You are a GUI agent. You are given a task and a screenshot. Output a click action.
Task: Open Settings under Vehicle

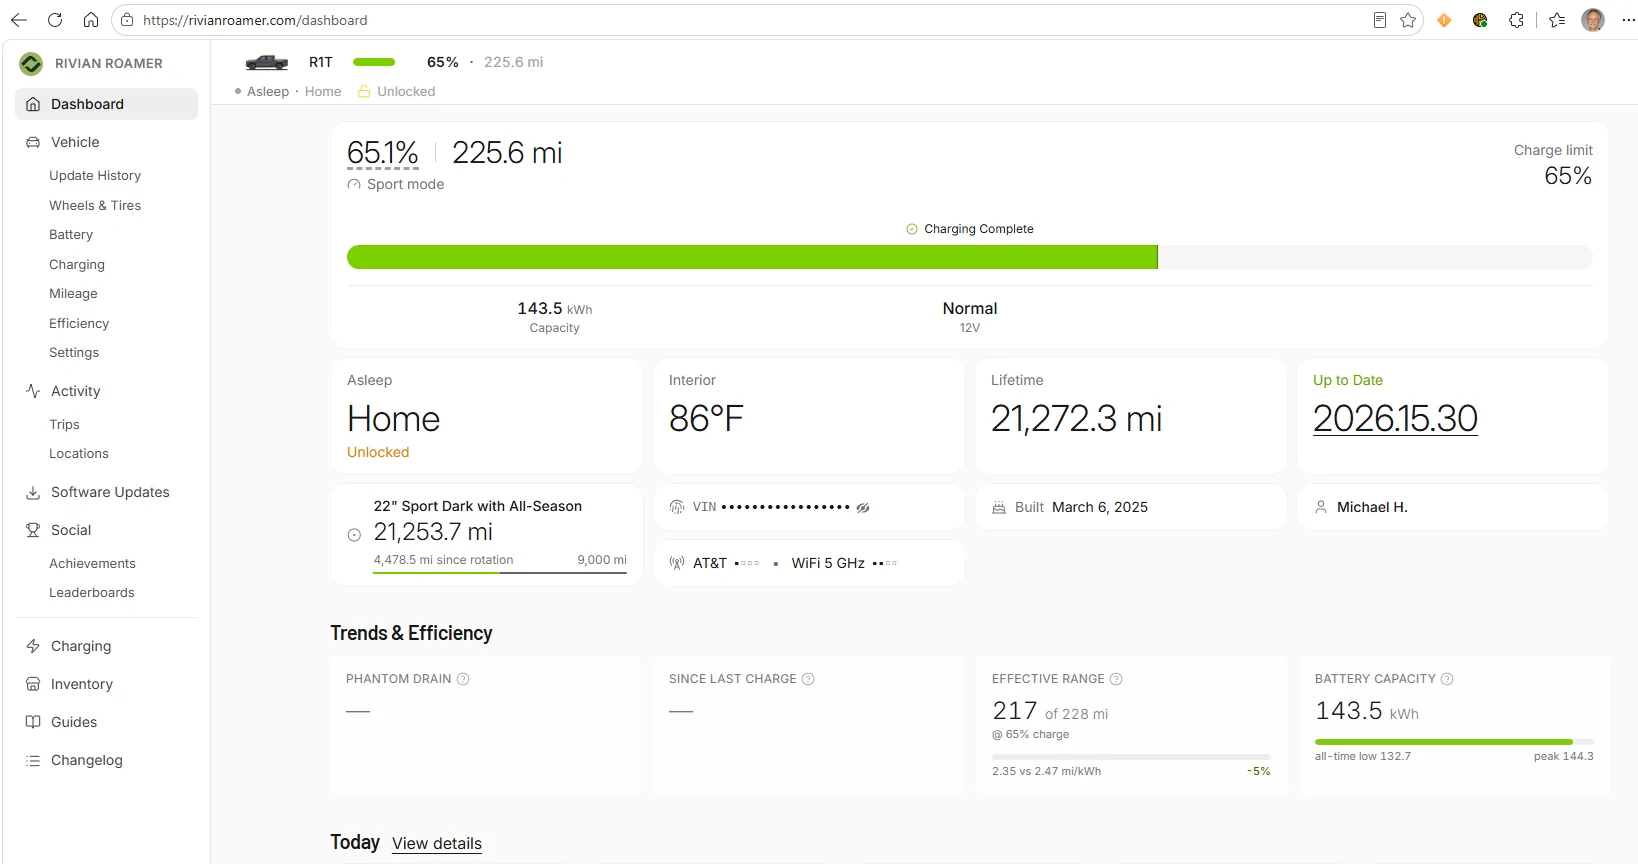[x=74, y=353]
